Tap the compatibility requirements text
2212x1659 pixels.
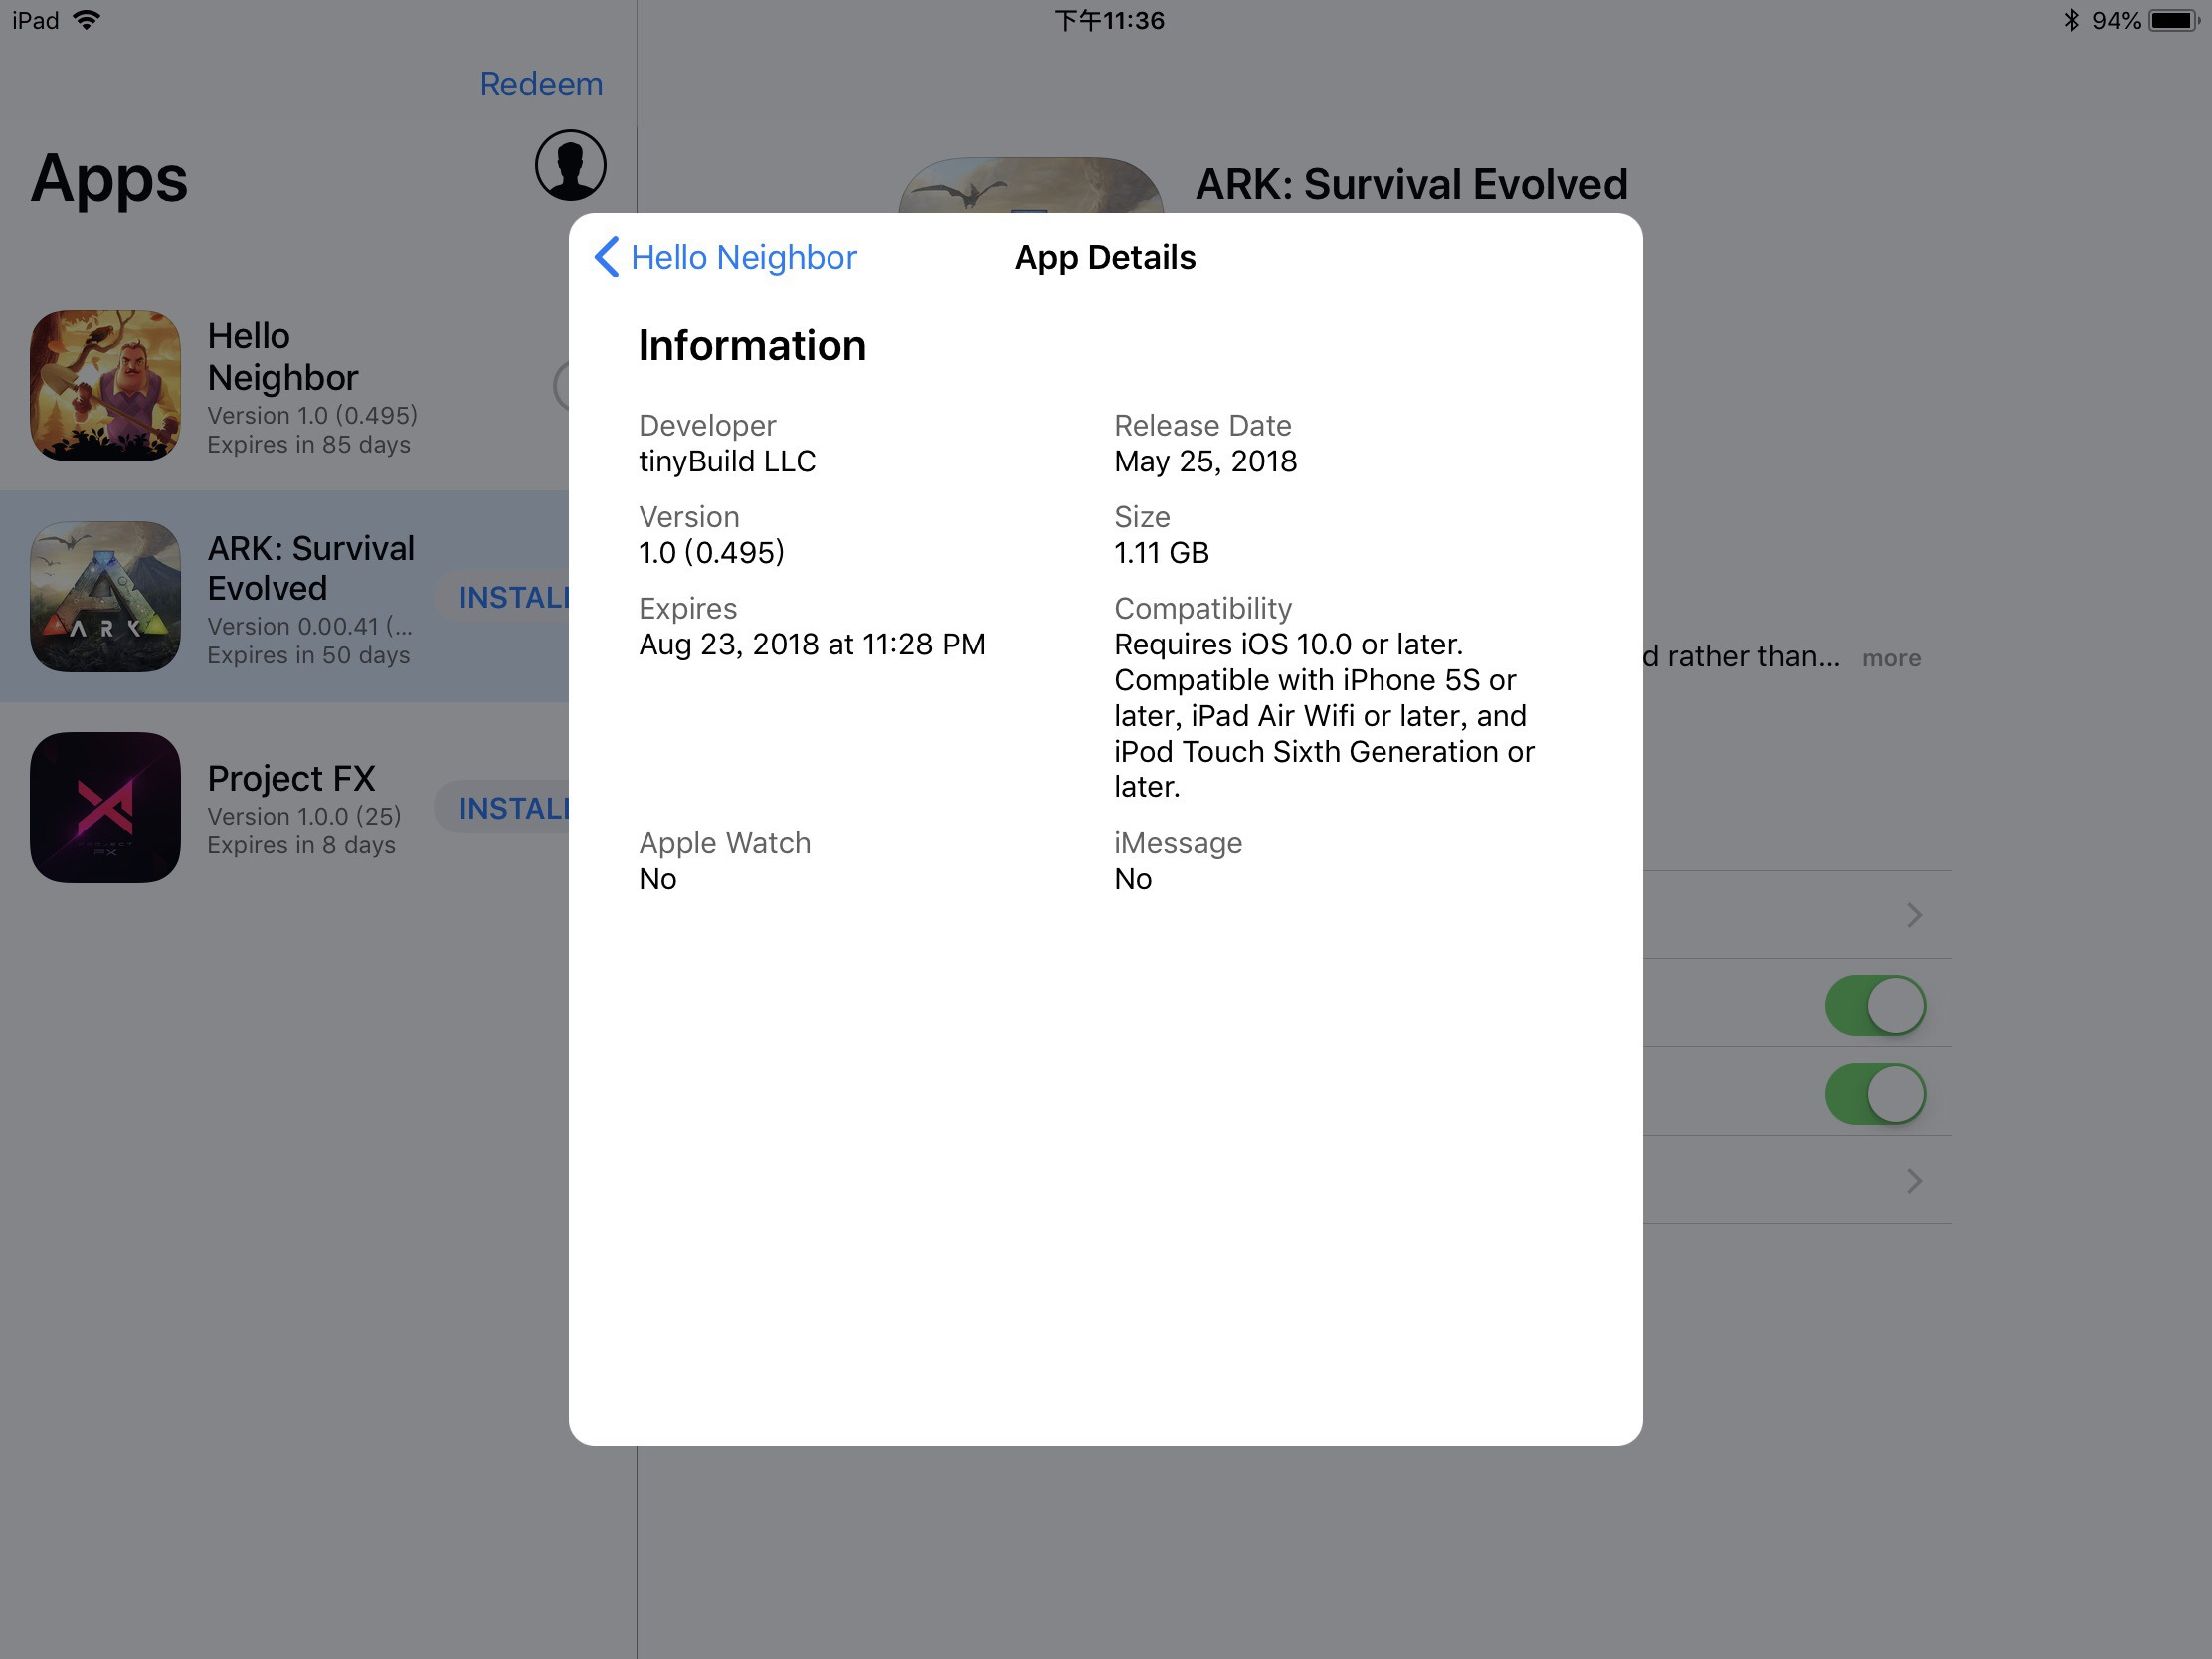click(1324, 716)
